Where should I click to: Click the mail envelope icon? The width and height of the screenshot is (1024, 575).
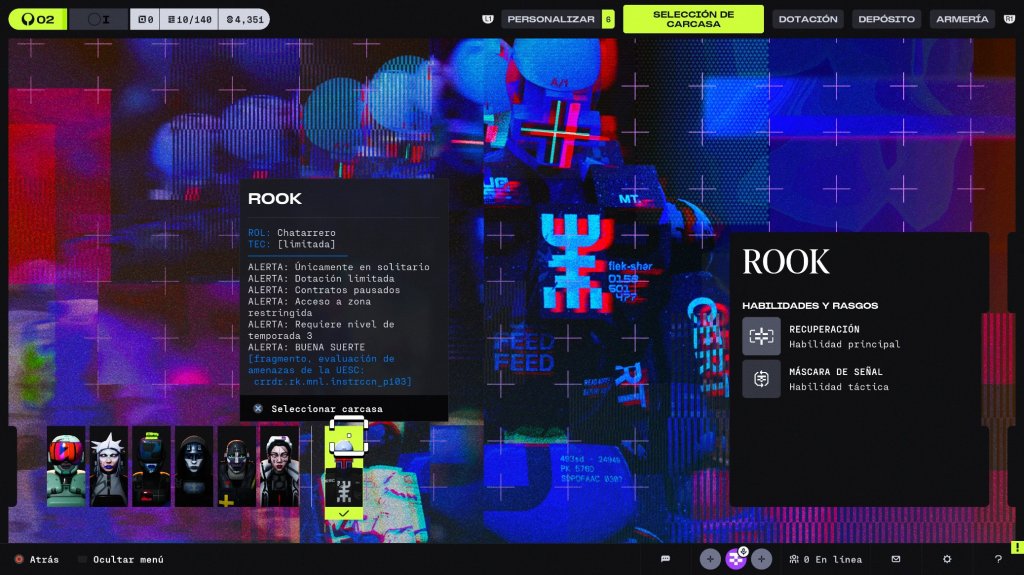coord(896,559)
